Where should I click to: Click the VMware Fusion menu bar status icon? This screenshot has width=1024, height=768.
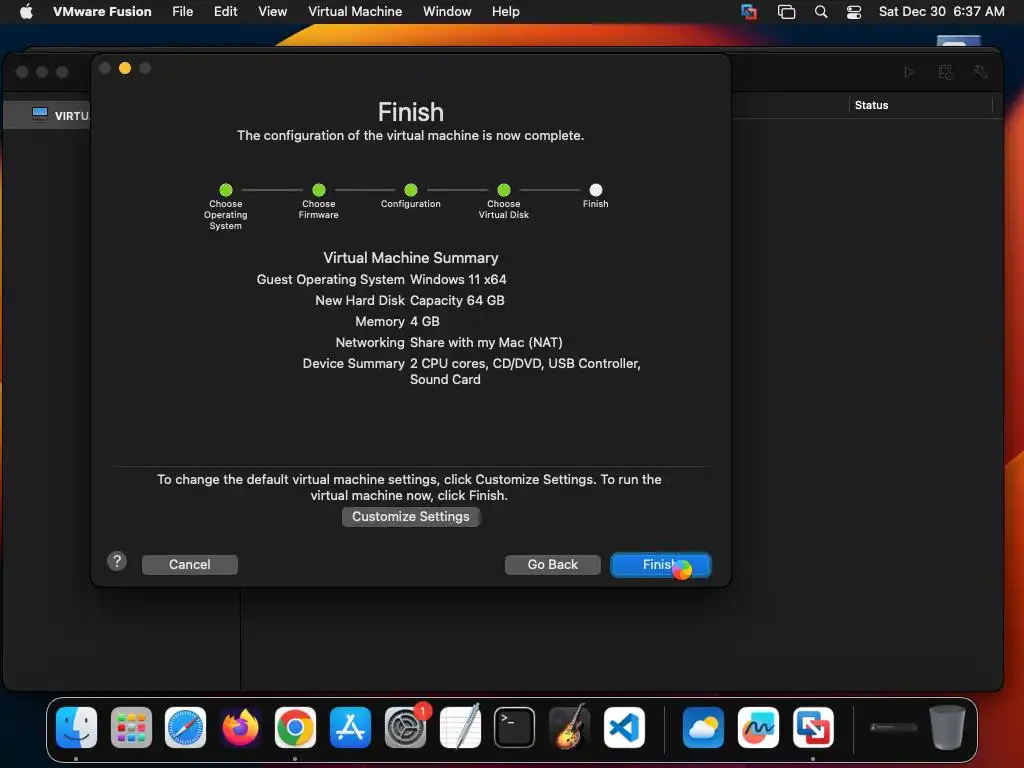[x=749, y=11]
